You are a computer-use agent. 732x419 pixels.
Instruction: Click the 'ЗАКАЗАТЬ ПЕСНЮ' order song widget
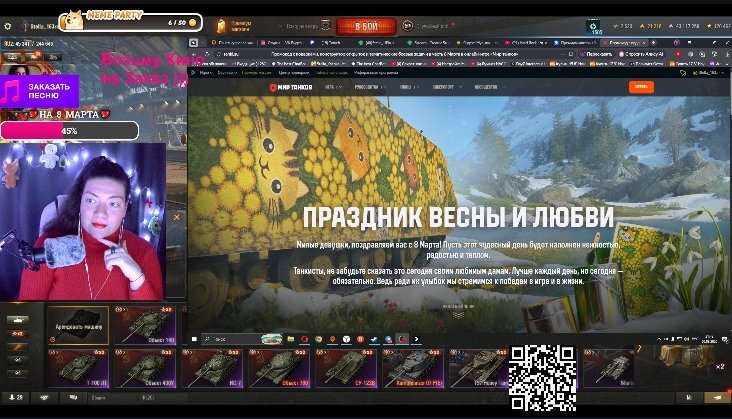point(40,91)
